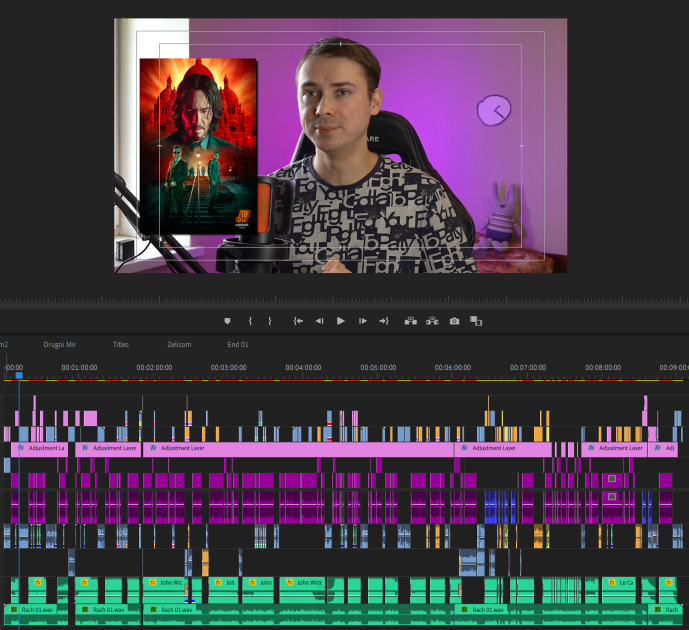The image size is (689, 630).
Task: Click the Add Marker button
Action: (x=227, y=321)
